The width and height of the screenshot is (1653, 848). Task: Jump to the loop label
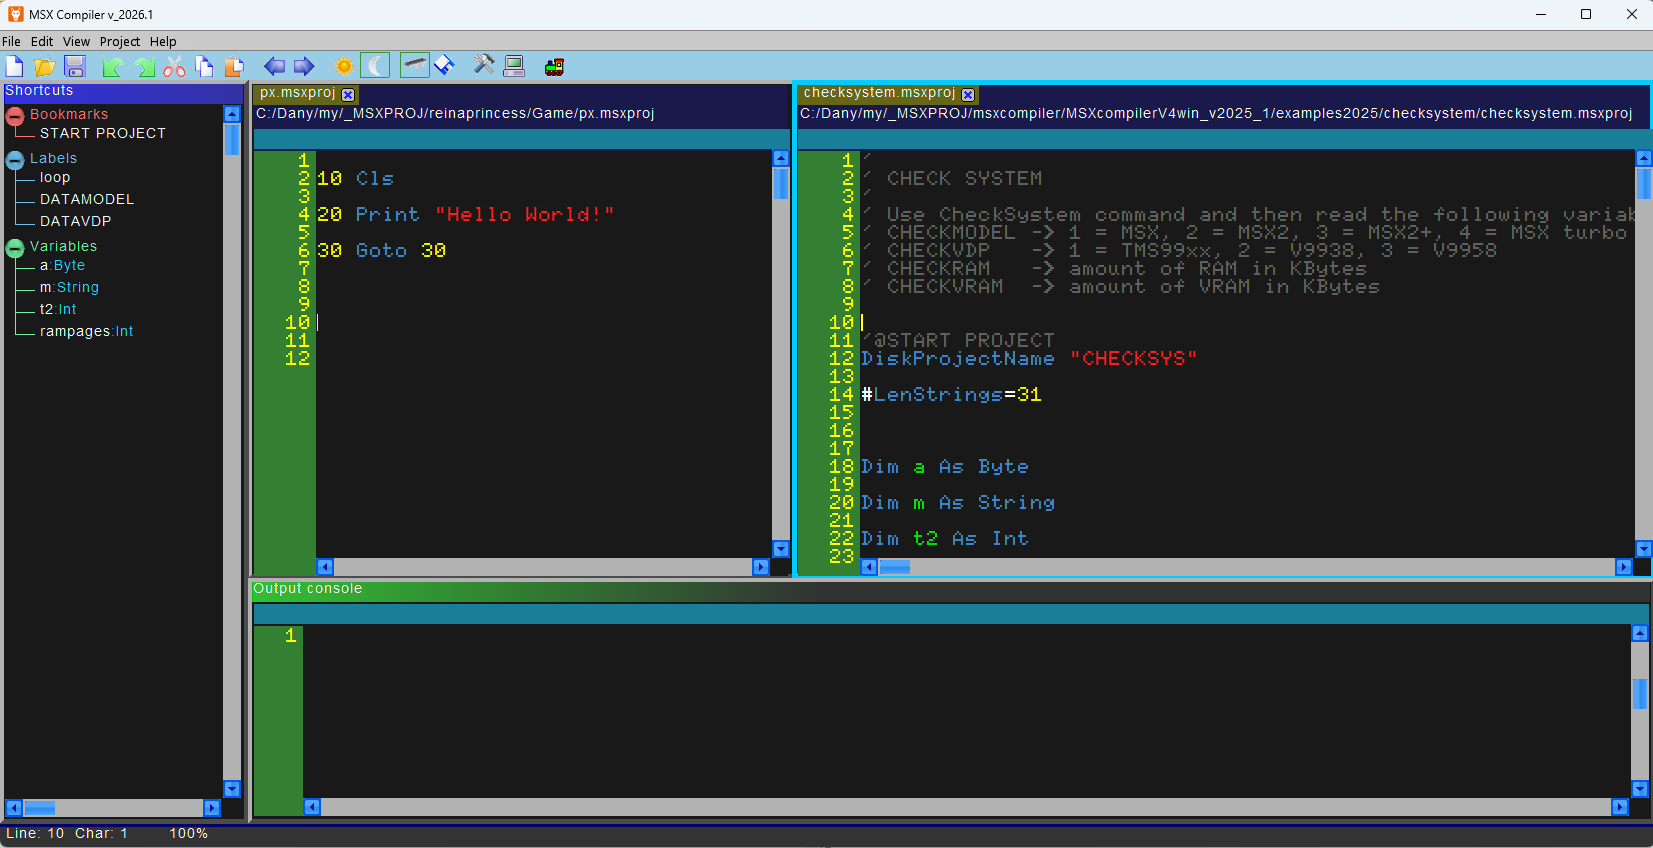tap(55, 177)
